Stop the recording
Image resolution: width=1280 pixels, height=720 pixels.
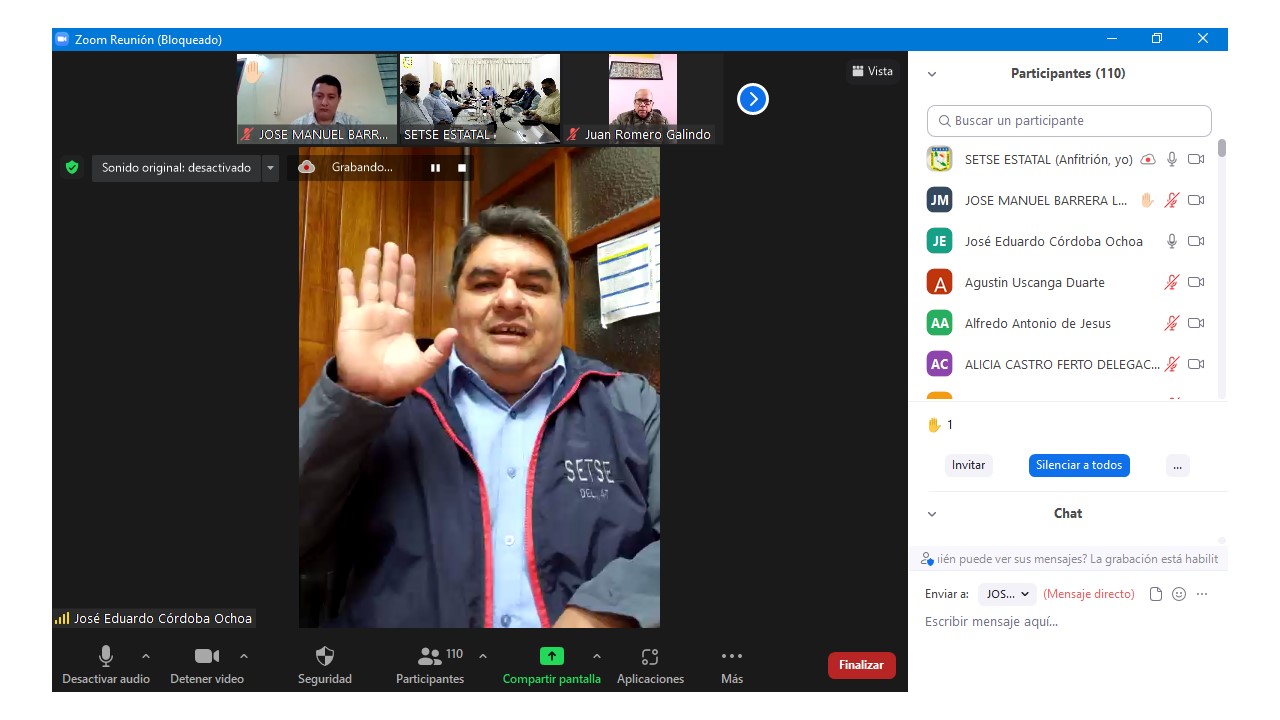(x=462, y=168)
